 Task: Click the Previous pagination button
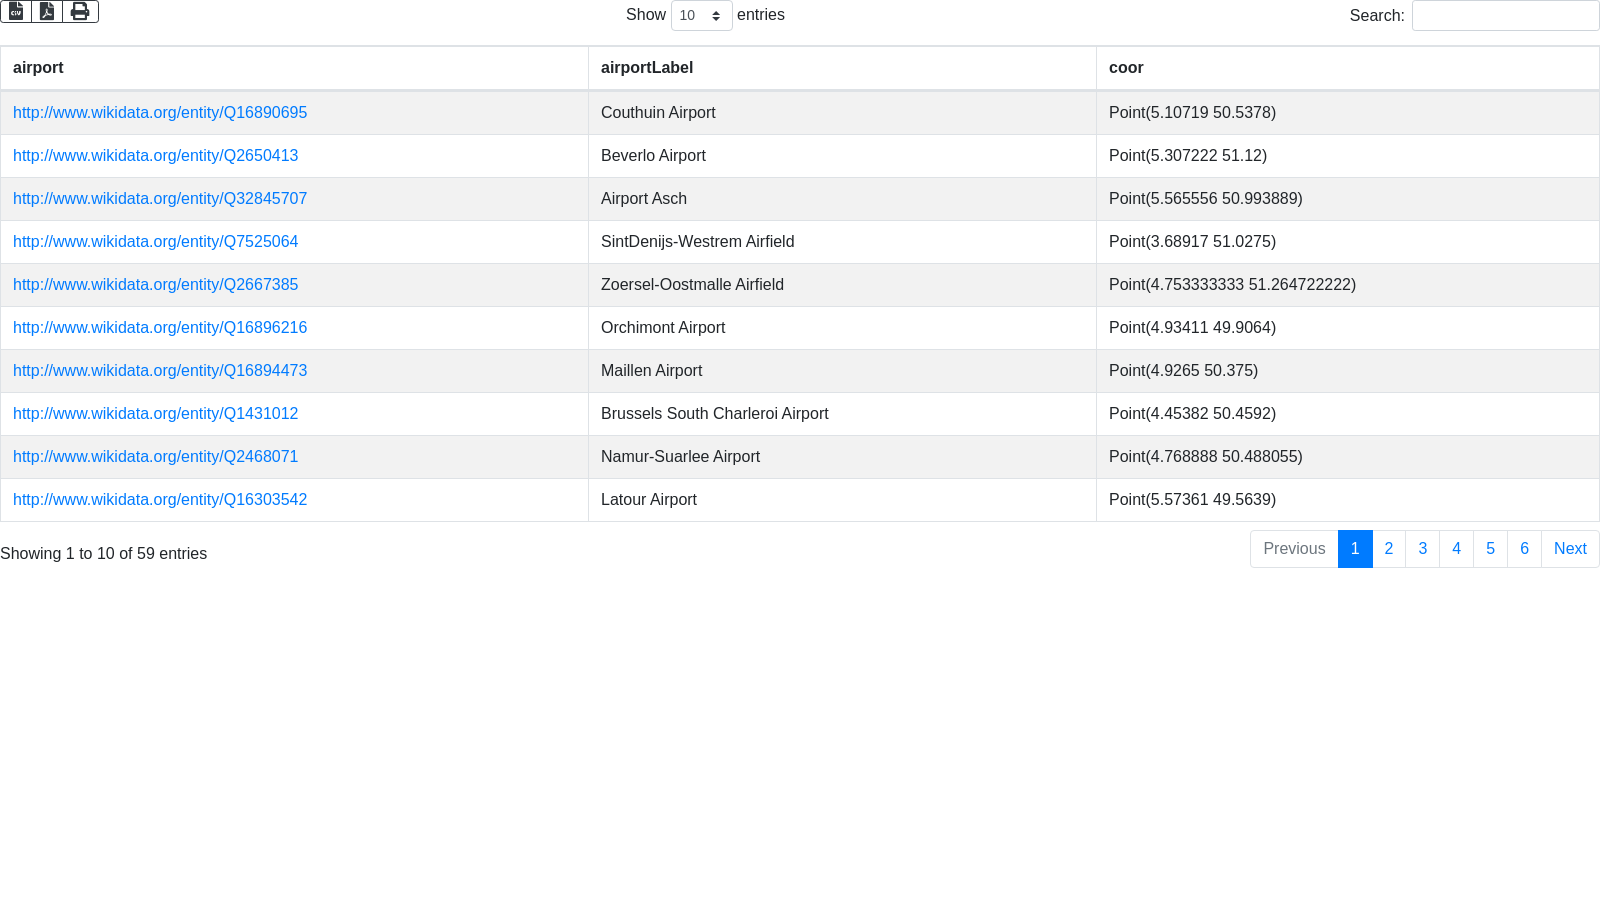pyautogui.click(x=1294, y=549)
